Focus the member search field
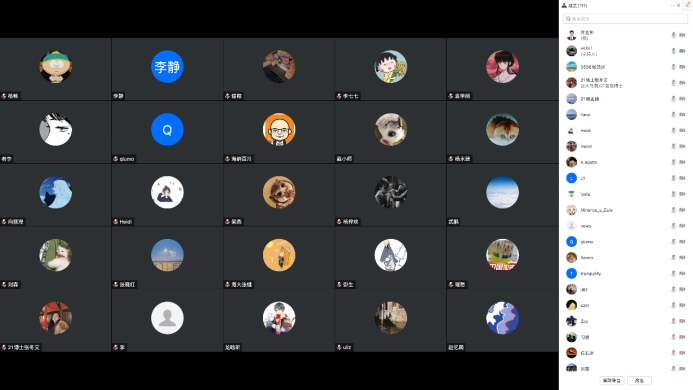The width and height of the screenshot is (693, 390). (625, 19)
